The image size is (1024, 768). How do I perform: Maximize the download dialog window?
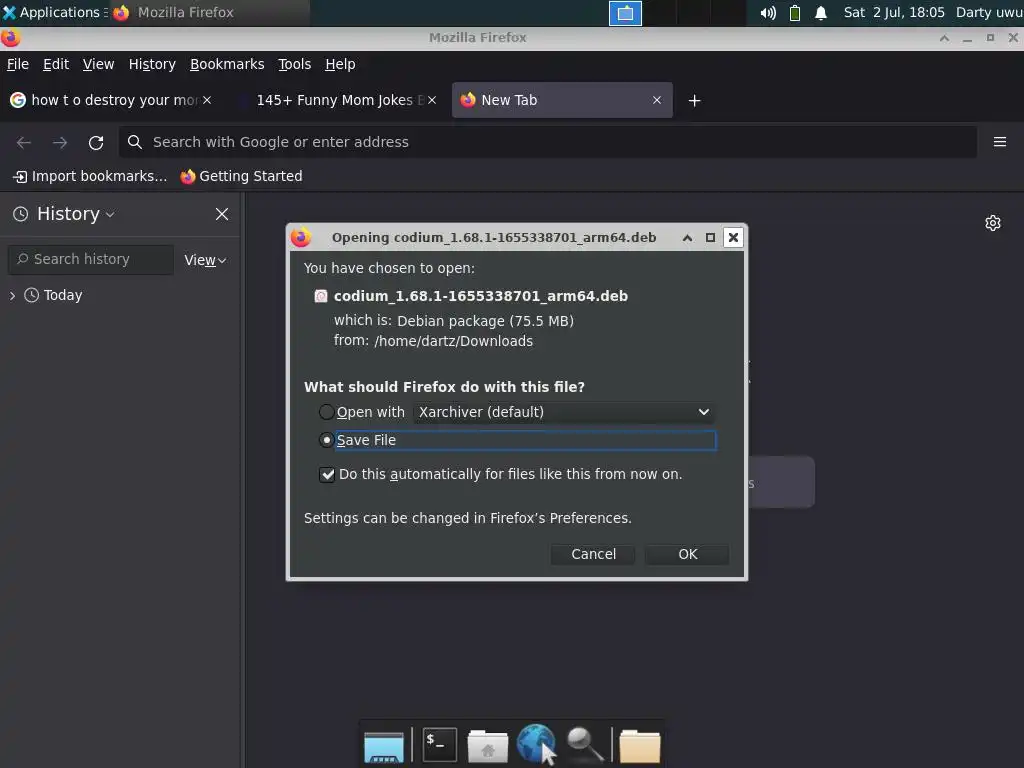pyautogui.click(x=711, y=238)
